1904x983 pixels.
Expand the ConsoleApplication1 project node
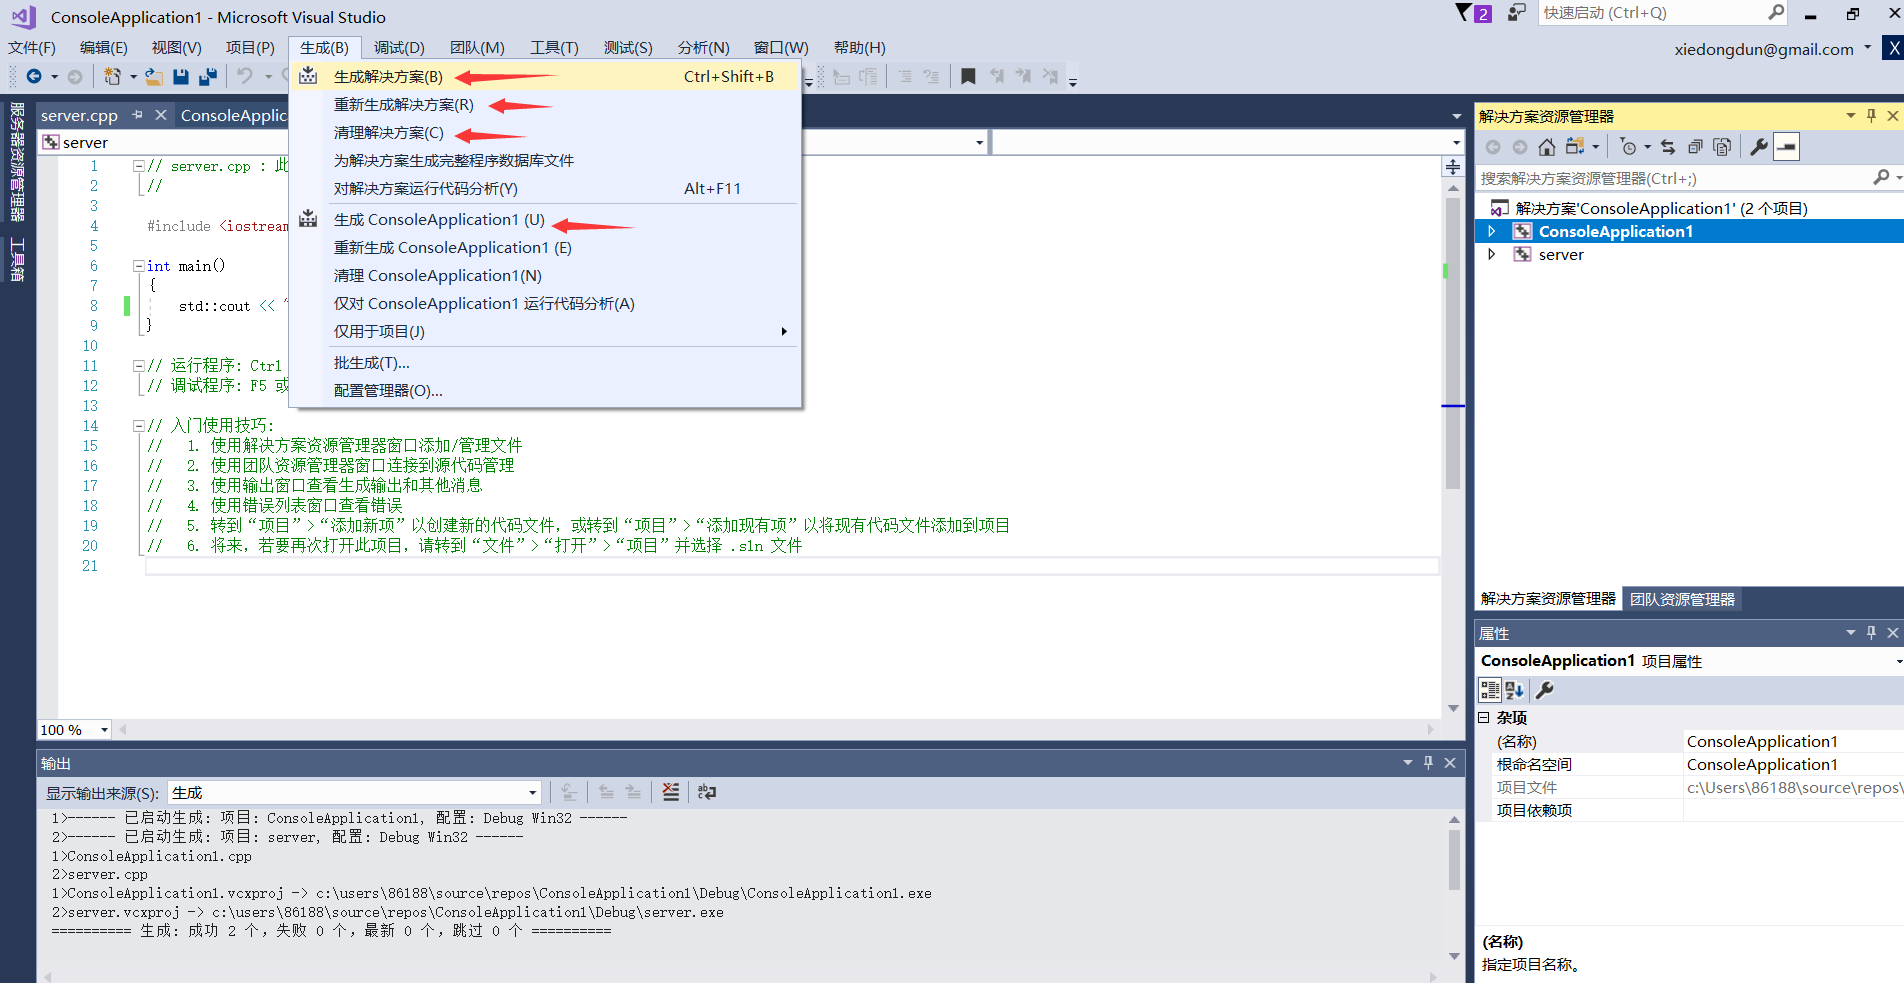(1492, 231)
